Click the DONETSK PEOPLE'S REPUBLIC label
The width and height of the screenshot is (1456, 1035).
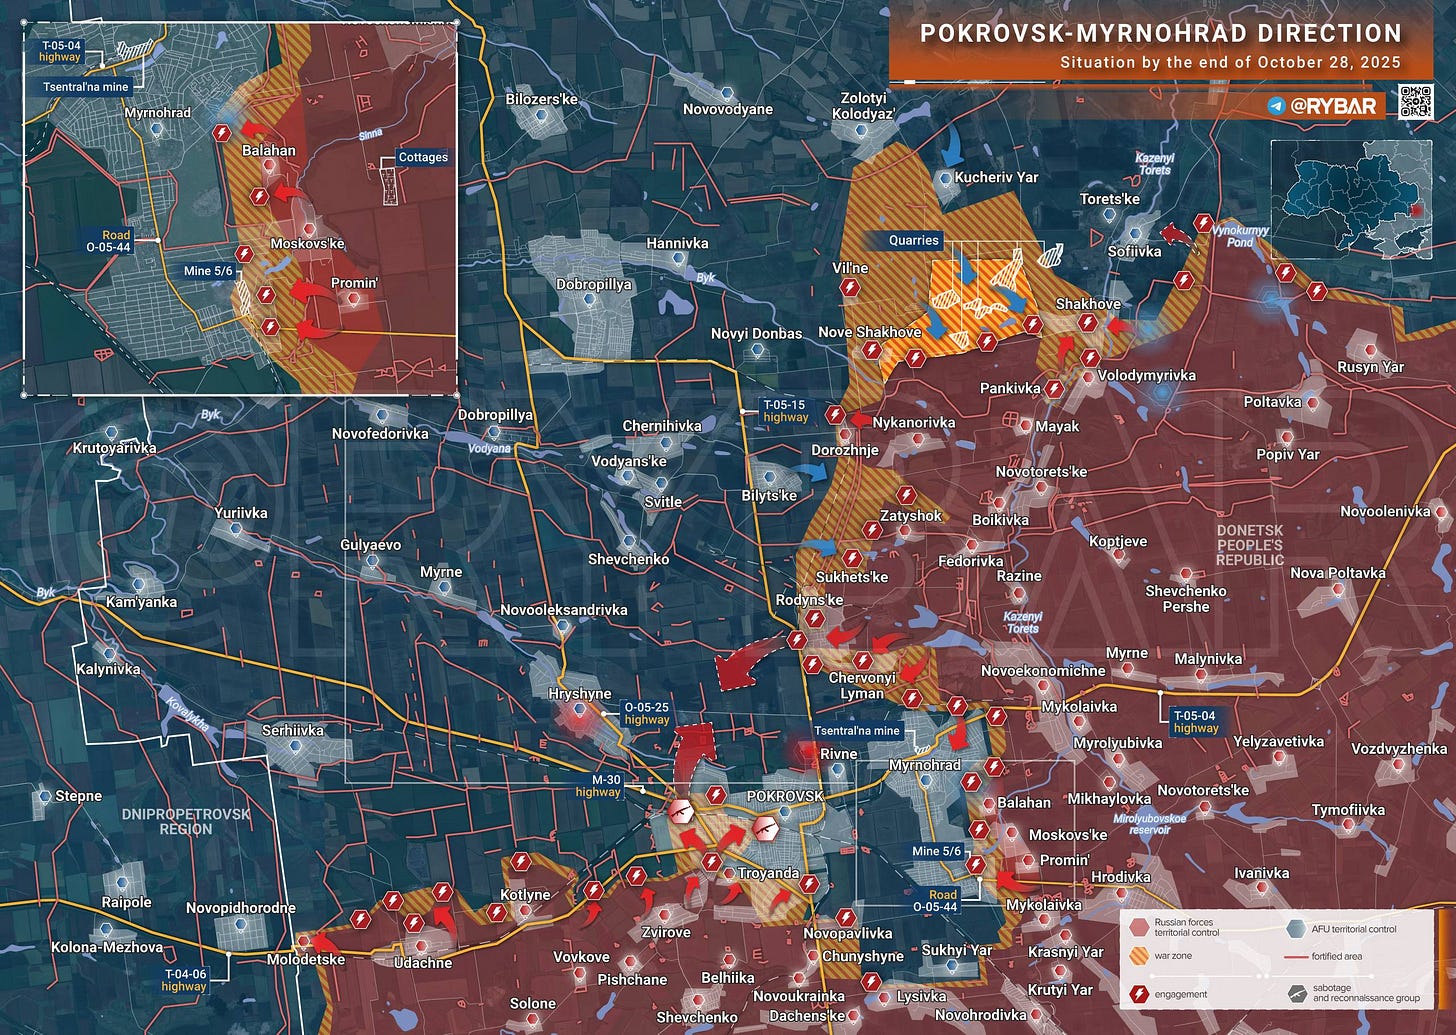pos(1249,545)
